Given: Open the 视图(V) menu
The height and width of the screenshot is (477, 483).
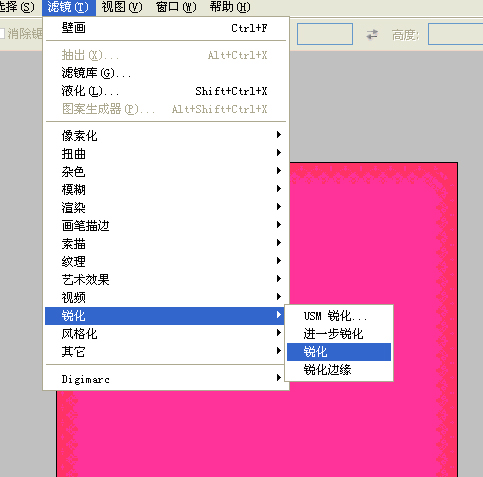Looking at the screenshot, I should [122, 7].
